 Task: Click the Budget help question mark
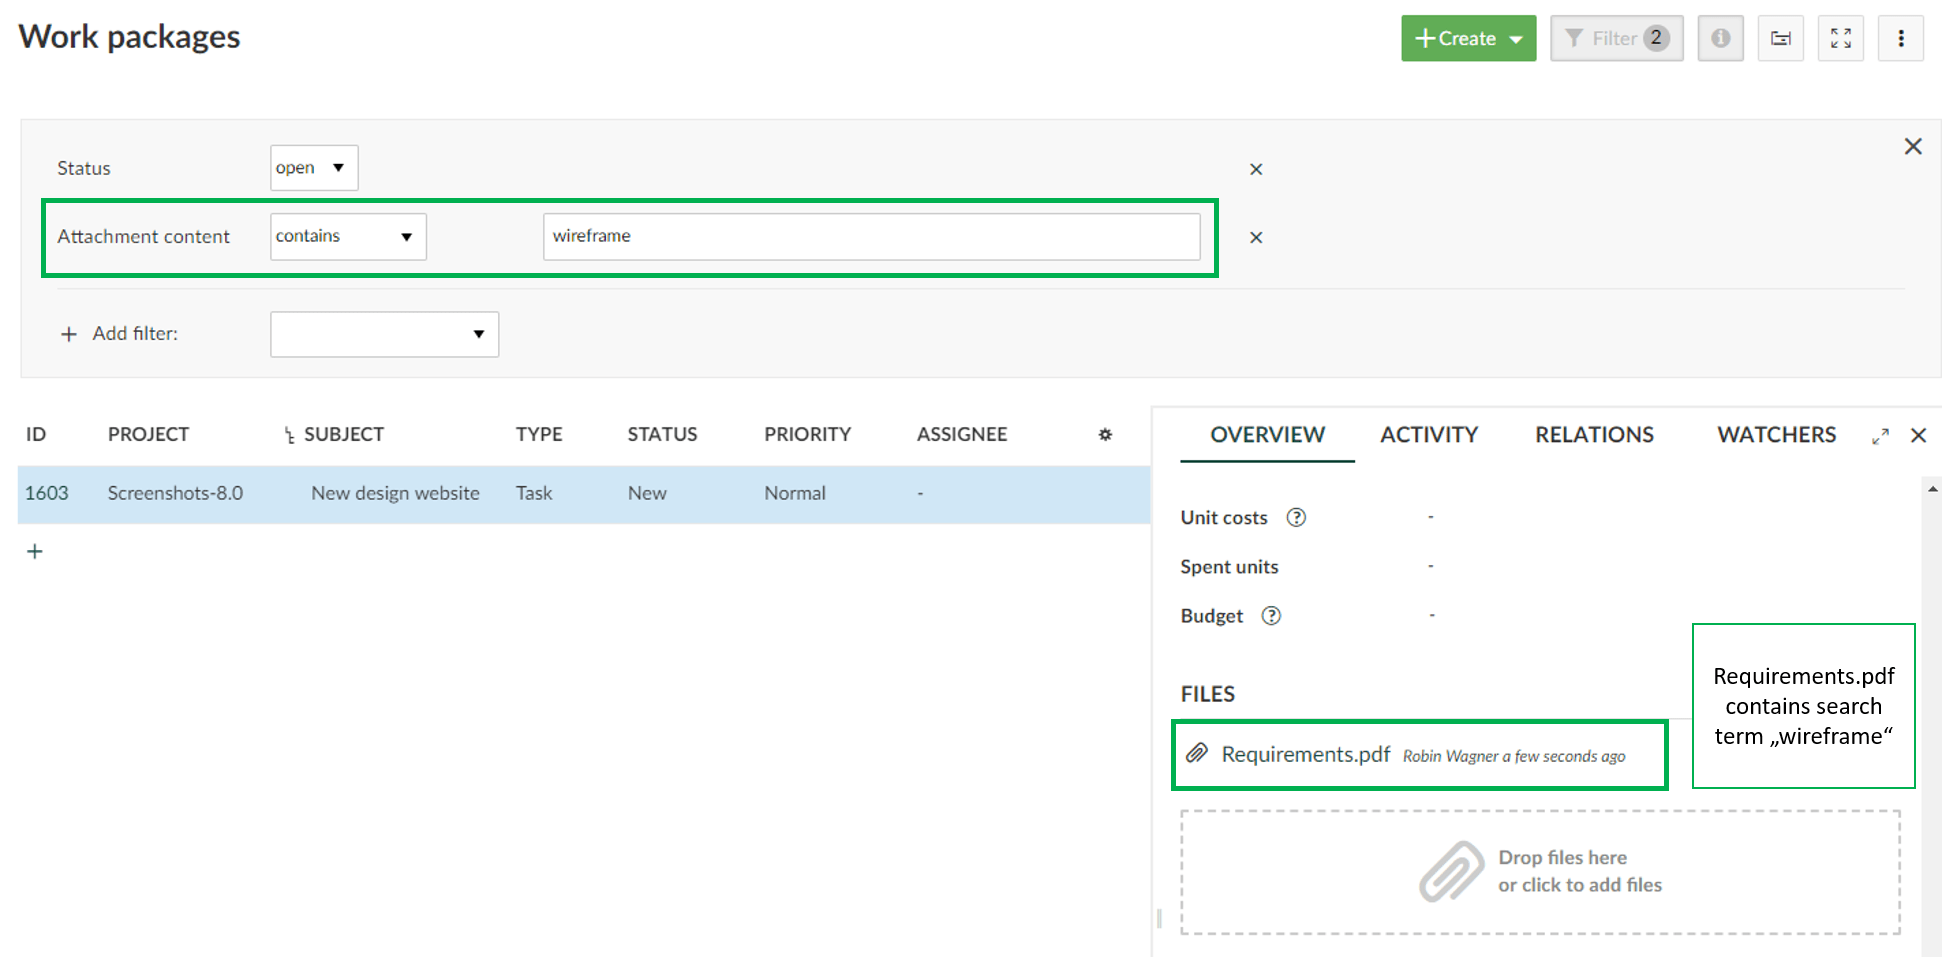click(x=1271, y=616)
